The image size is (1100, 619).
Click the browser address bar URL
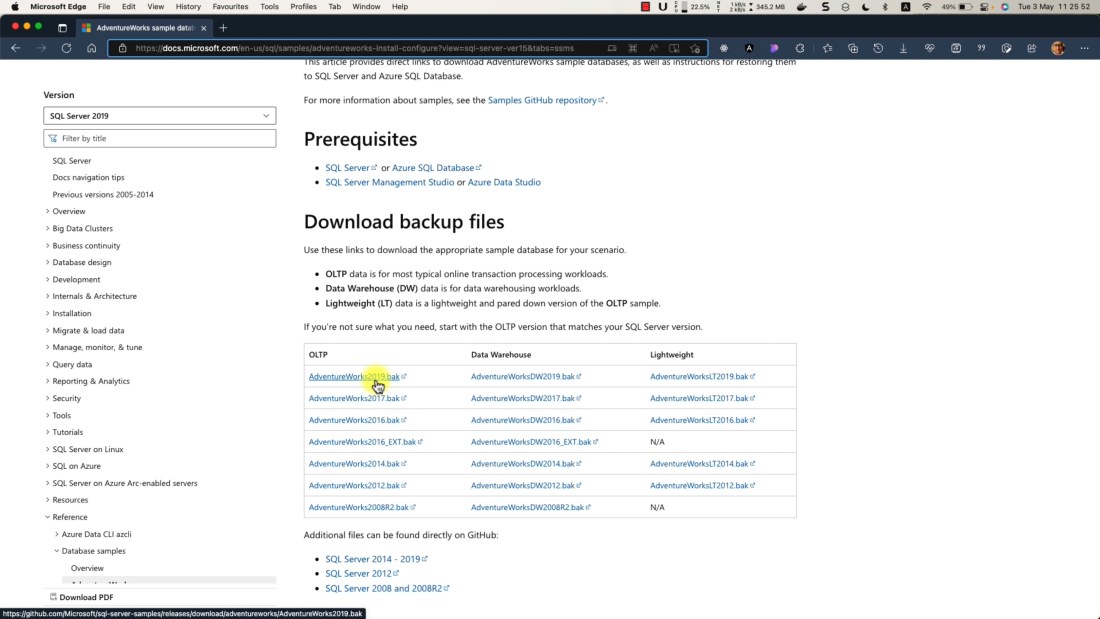pos(354,48)
